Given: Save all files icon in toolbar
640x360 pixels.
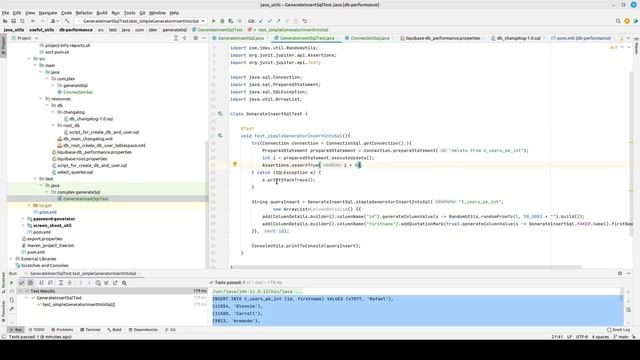Looking at the screenshot, I should tap(13, 21).
